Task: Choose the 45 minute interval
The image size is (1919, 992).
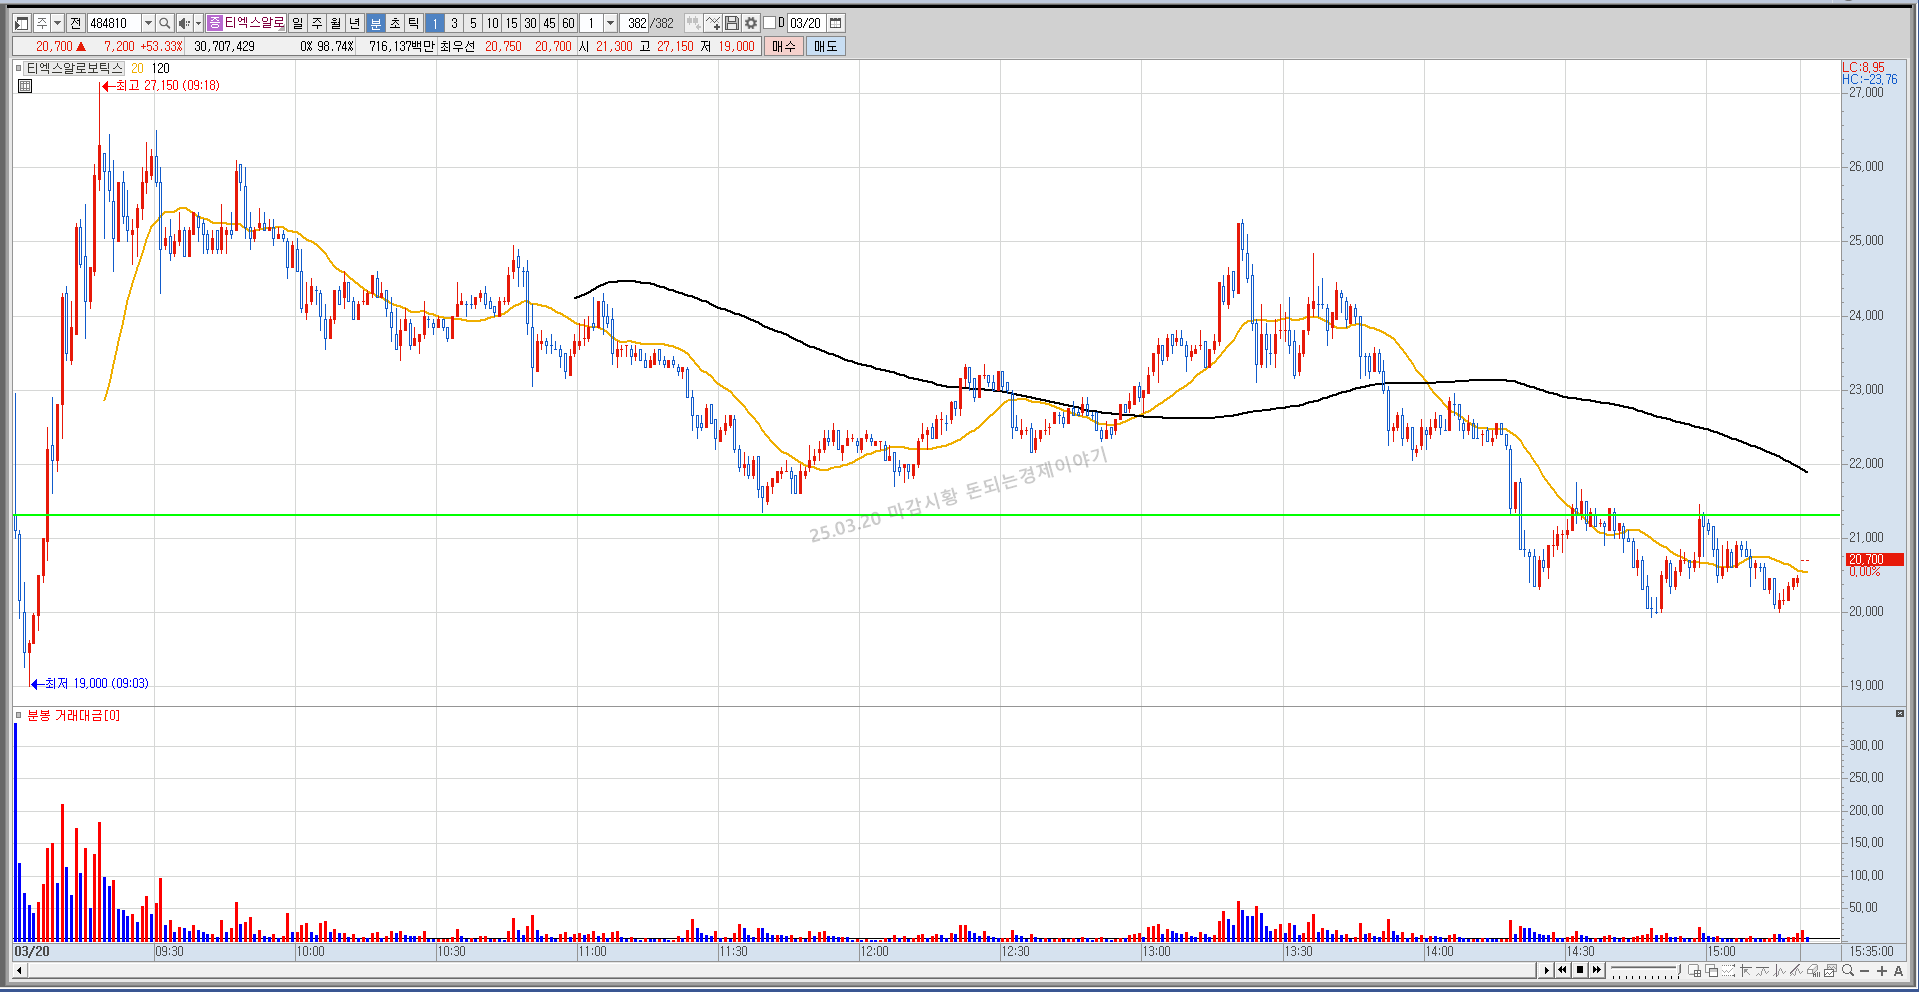Action: 549,23
